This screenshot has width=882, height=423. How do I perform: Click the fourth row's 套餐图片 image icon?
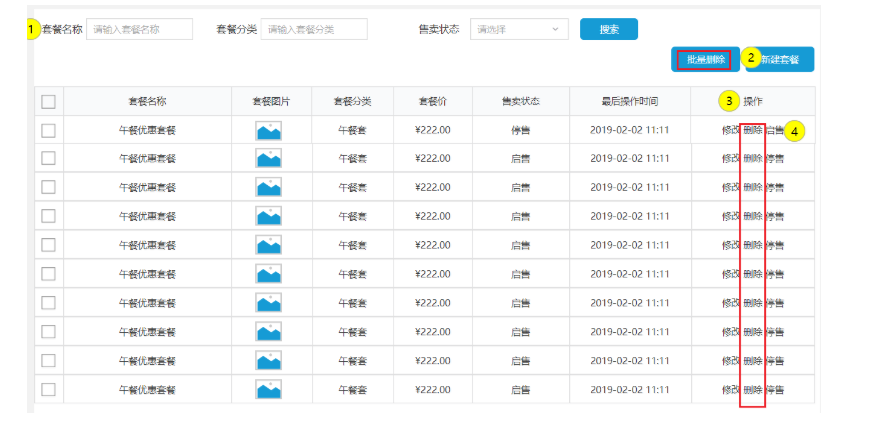pyautogui.click(x=268, y=216)
